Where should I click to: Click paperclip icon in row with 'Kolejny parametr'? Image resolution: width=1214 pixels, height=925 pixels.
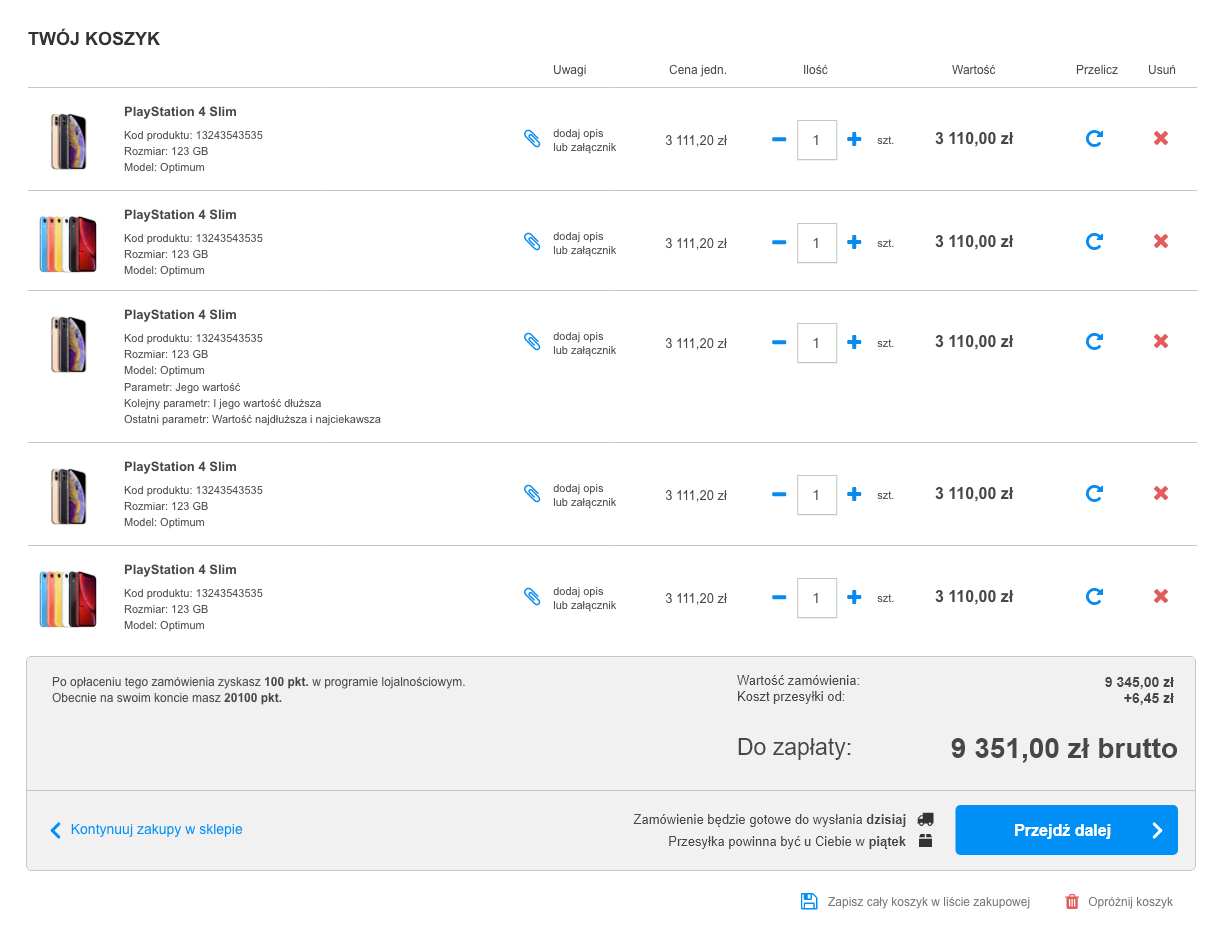pyautogui.click(x=532, y=342)
